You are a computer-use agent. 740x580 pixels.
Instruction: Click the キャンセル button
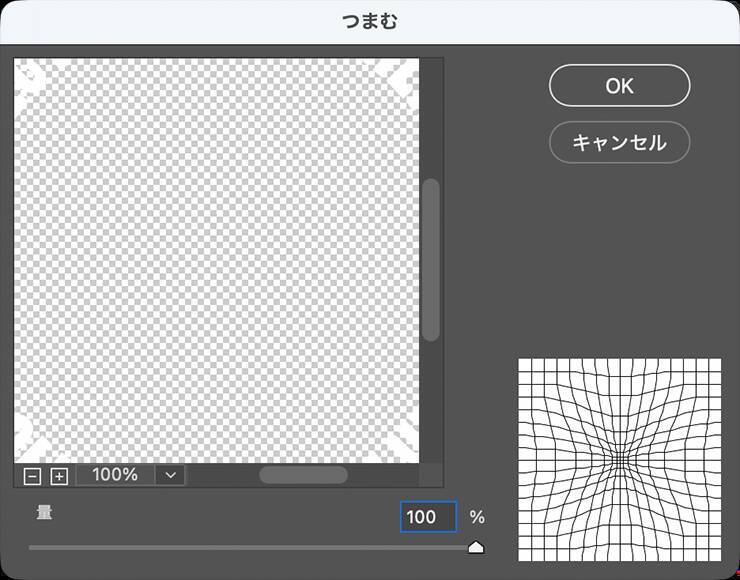(619, 142)
